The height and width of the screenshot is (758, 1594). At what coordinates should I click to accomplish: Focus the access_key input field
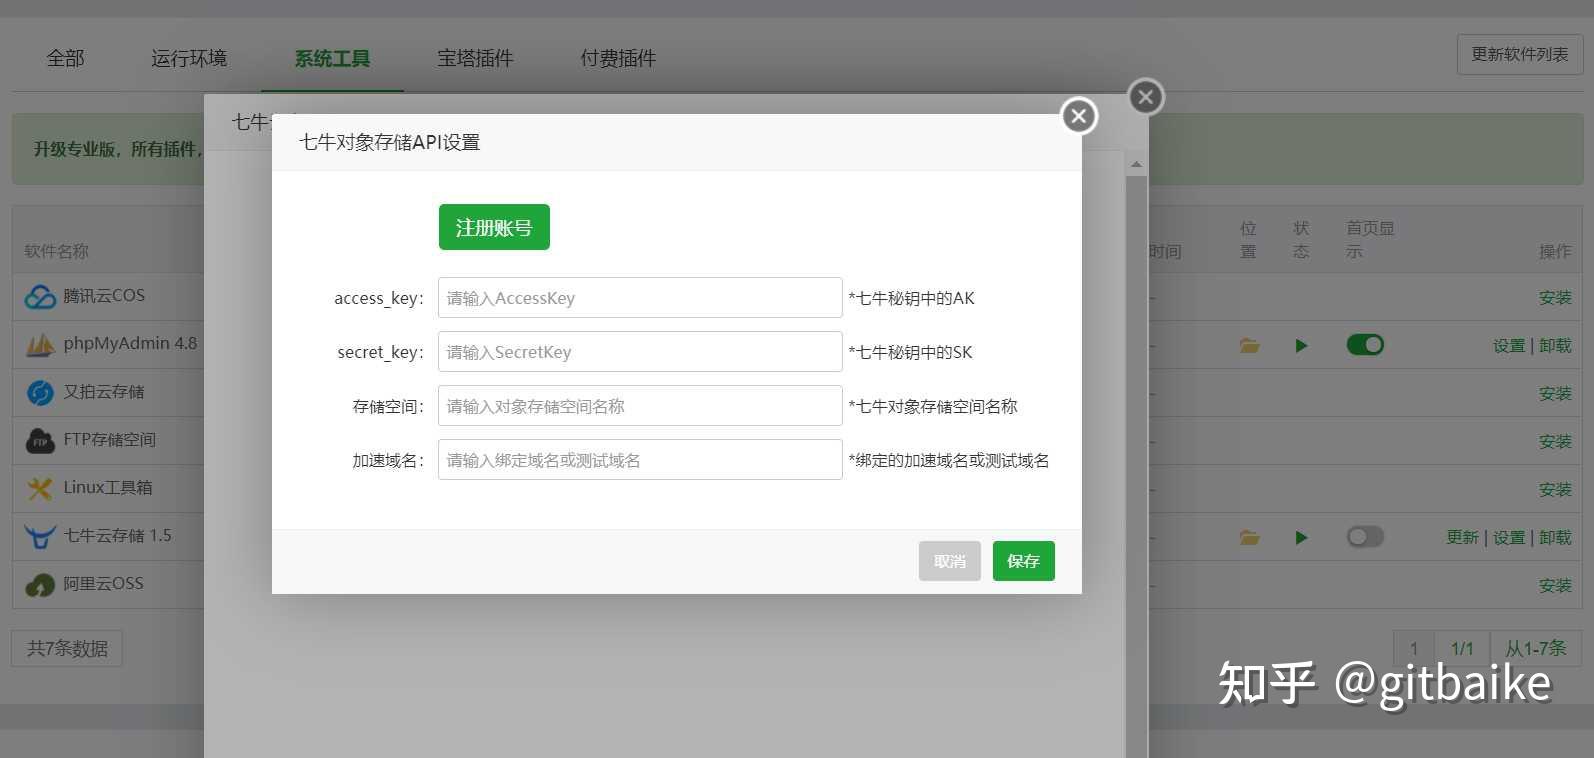tap(640, 298)
